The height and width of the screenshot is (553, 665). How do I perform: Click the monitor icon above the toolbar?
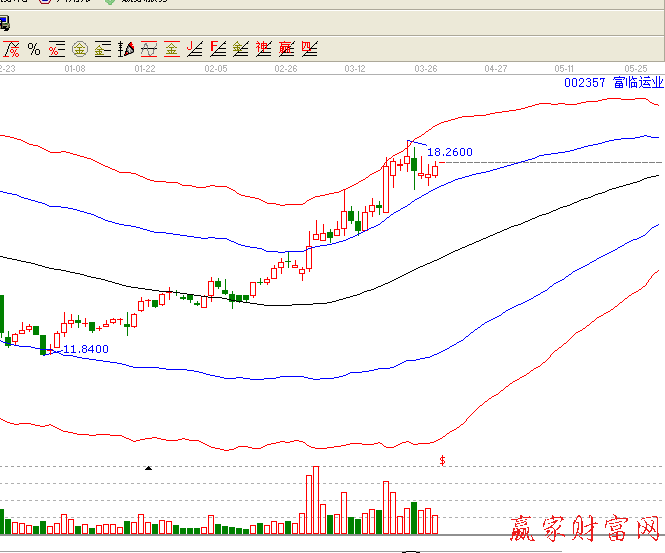(x=4, y=22)
